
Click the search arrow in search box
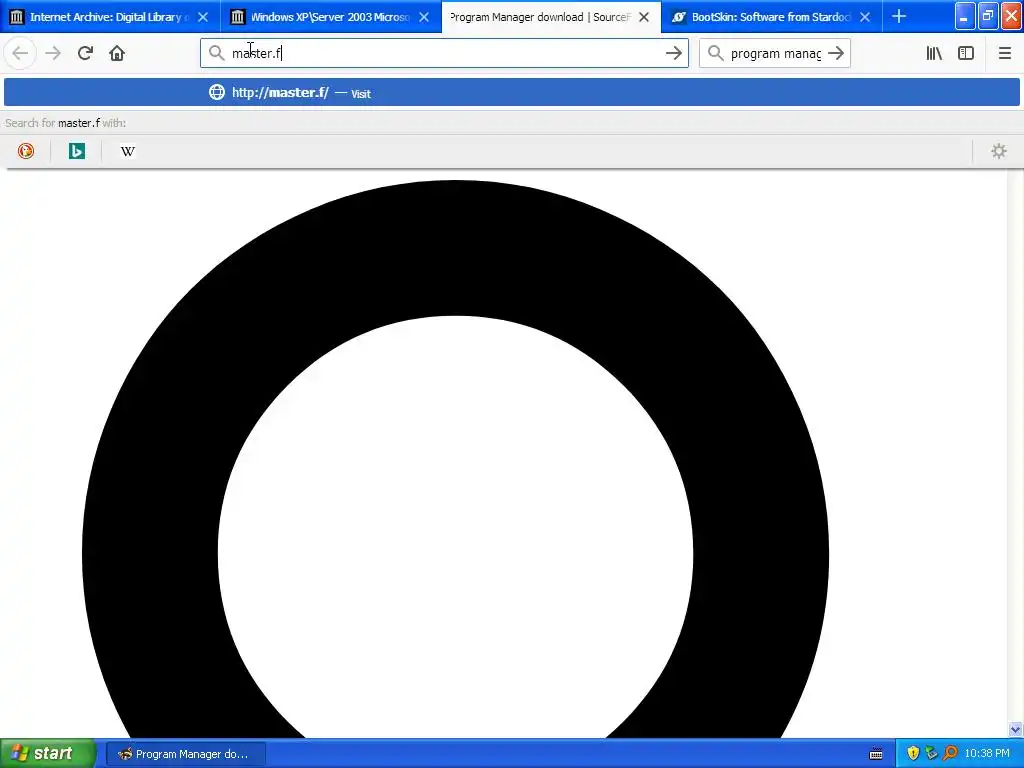tap(836, 54)
